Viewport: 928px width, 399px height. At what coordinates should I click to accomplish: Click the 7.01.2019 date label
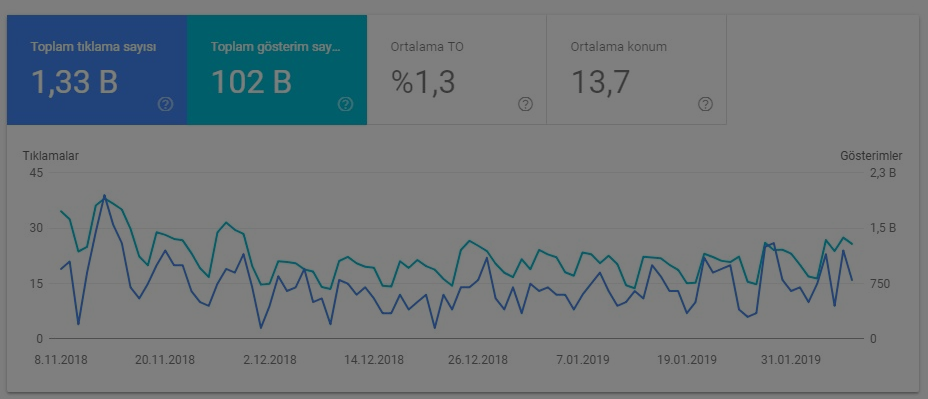tap(582, 360)
